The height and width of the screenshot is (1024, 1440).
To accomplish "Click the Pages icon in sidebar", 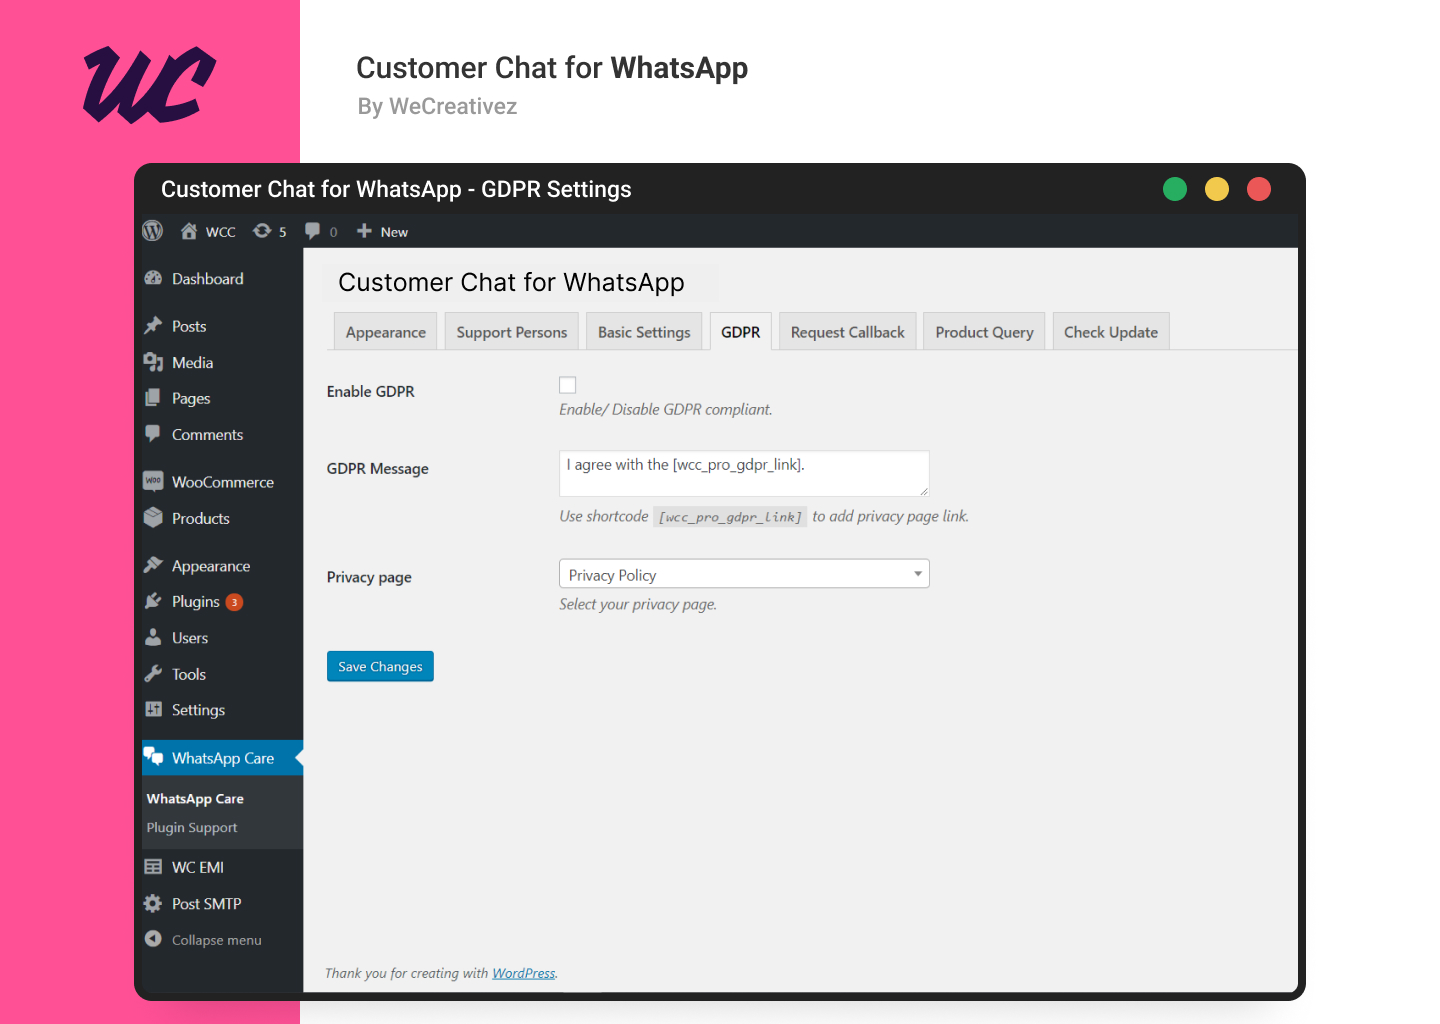I will point(153,398).
